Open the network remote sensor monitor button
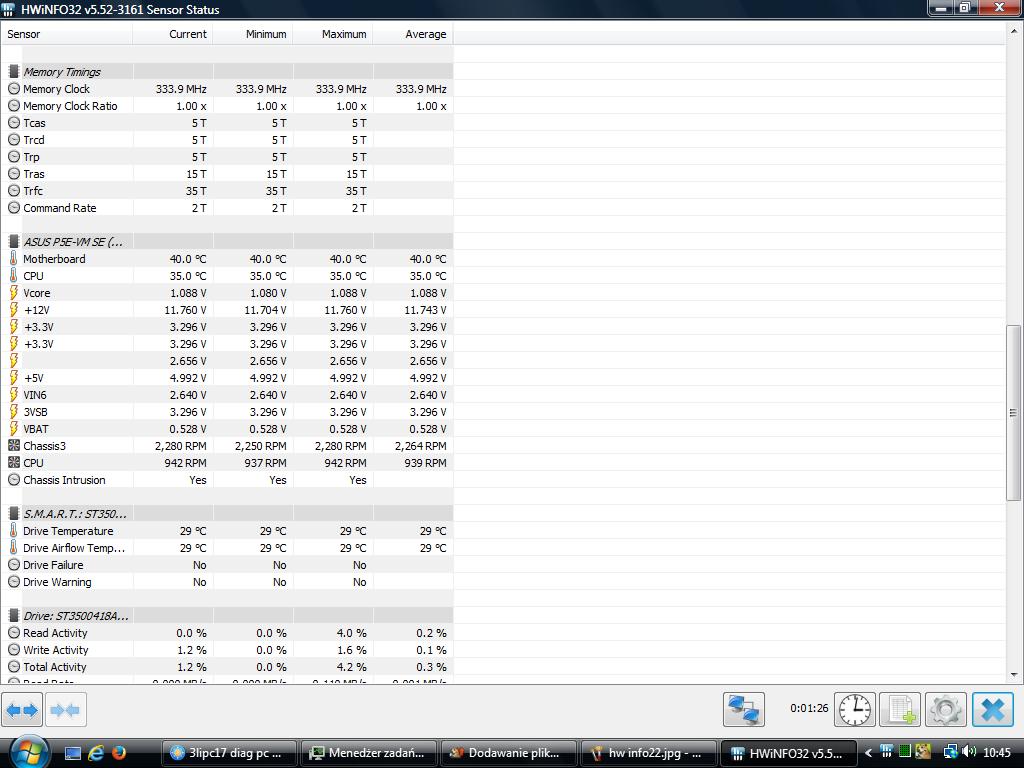Image resolution: width=1024 pixels, height=768 pixels. click(x=744, y=709)
